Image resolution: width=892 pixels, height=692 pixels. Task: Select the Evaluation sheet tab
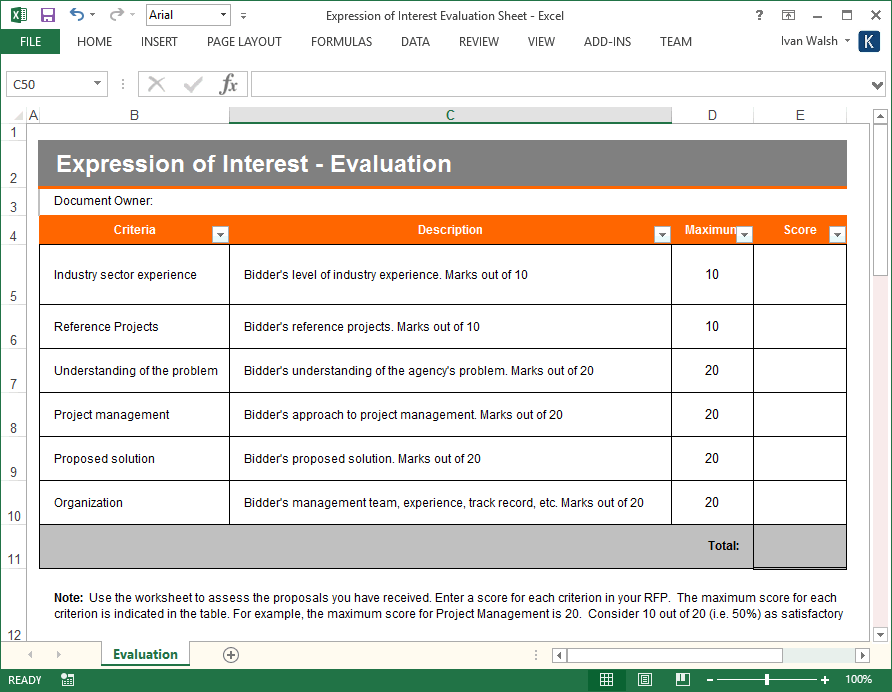click(146, 654)
